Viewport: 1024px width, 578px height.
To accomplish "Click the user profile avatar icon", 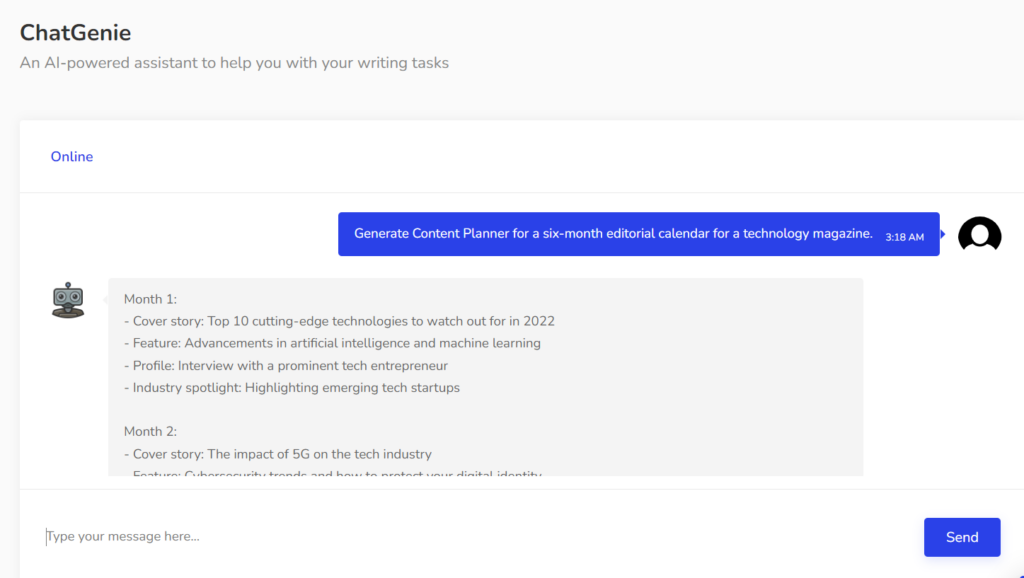I will click(x=979, y=234).
